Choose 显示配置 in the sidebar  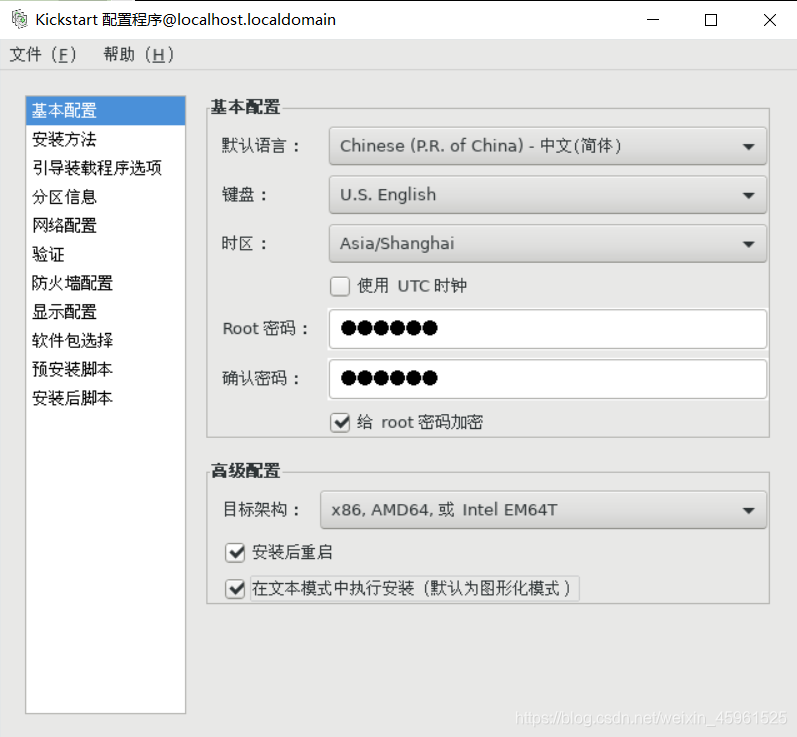pos(106,312)
